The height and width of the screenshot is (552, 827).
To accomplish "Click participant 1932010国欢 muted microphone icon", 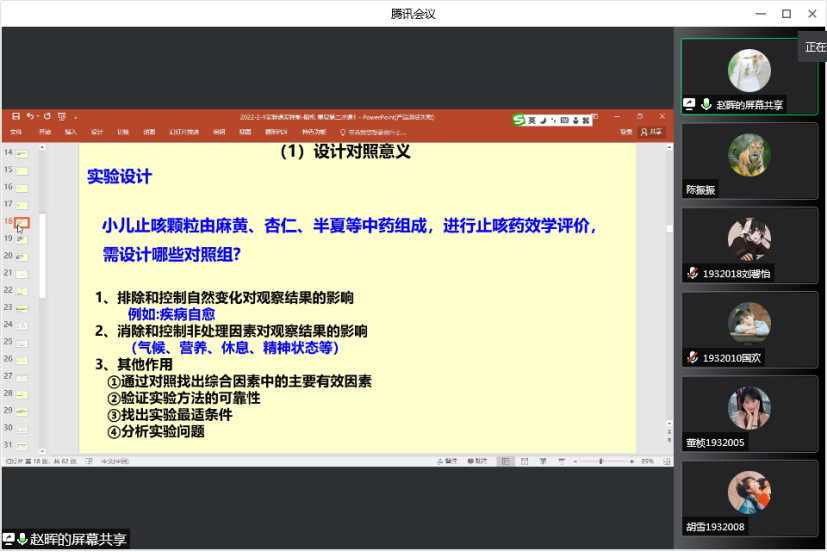I will (x=693, y=357).
